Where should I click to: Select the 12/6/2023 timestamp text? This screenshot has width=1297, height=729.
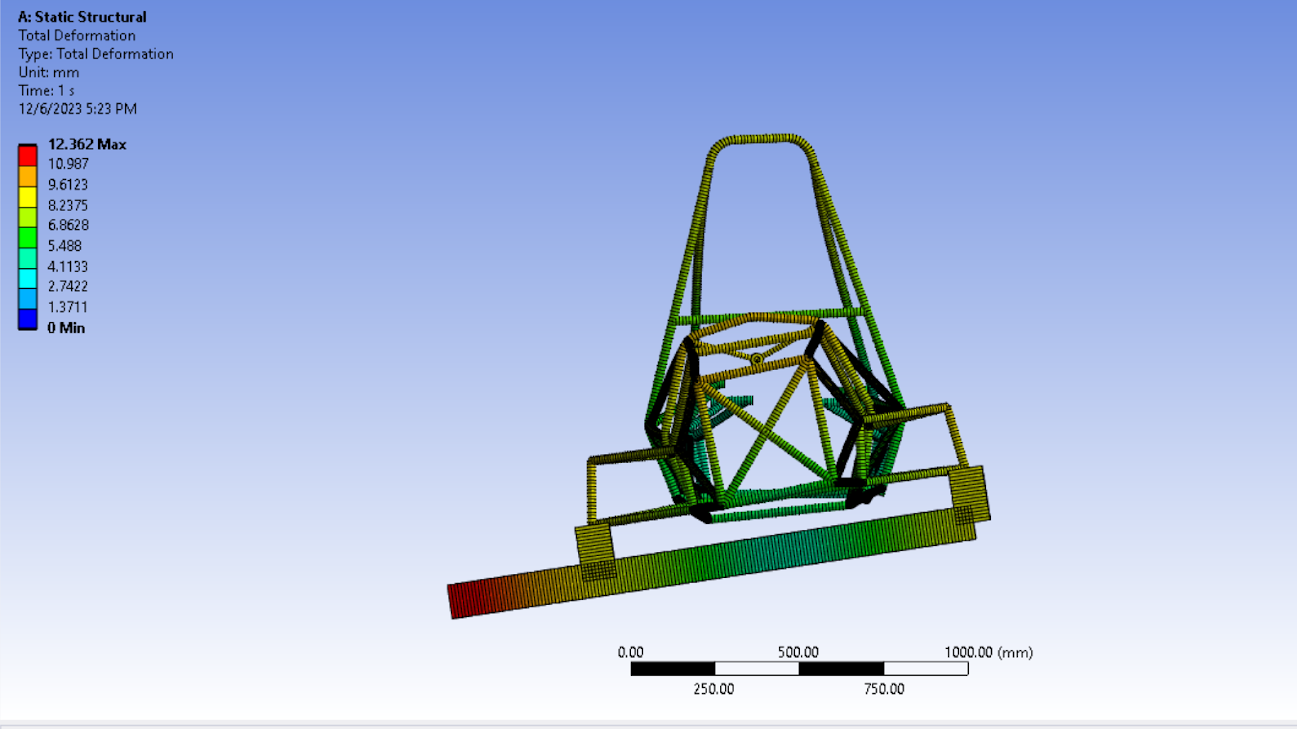tap(77, 108)
